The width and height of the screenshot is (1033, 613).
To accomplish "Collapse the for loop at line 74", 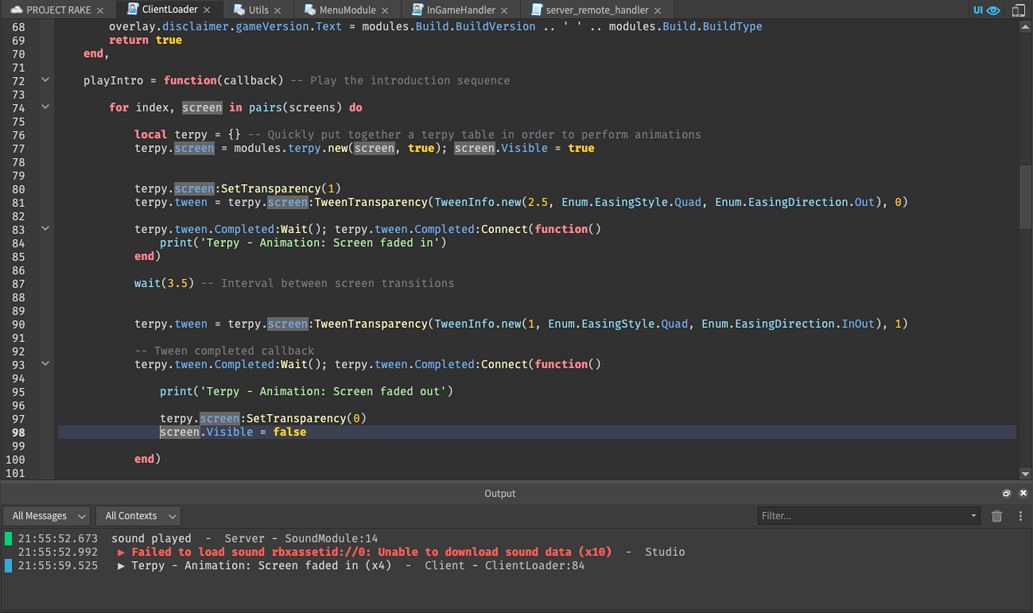I will coord(44,106).
